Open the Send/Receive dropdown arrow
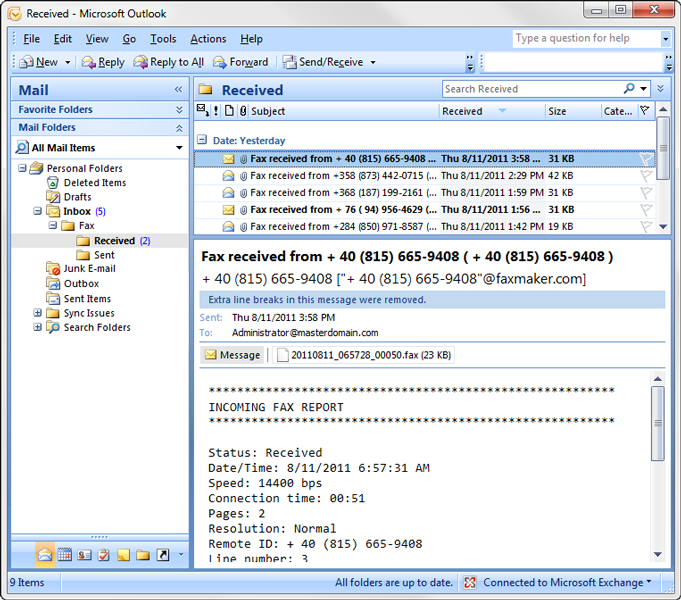The image size is (681, 600). (x=373, y=62)
